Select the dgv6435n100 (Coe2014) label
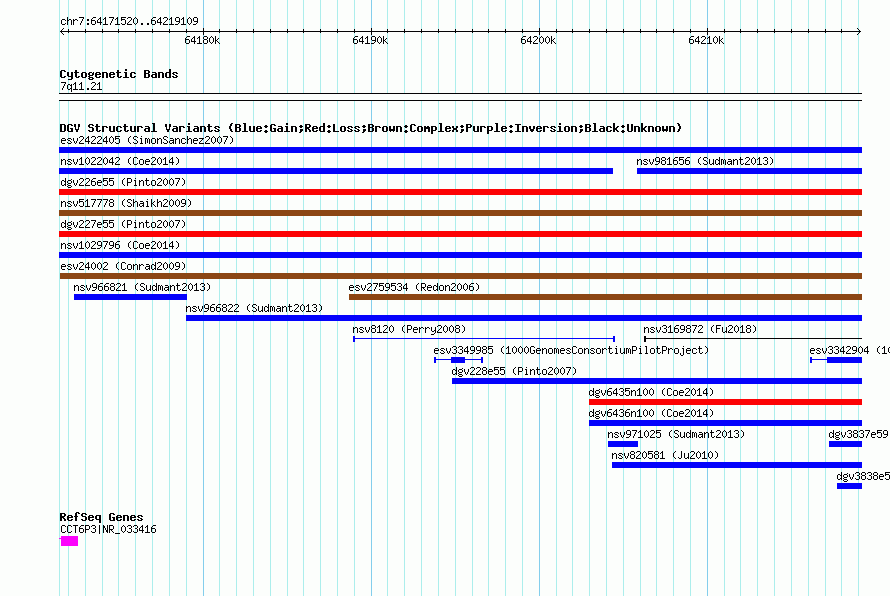 (651, 392)
